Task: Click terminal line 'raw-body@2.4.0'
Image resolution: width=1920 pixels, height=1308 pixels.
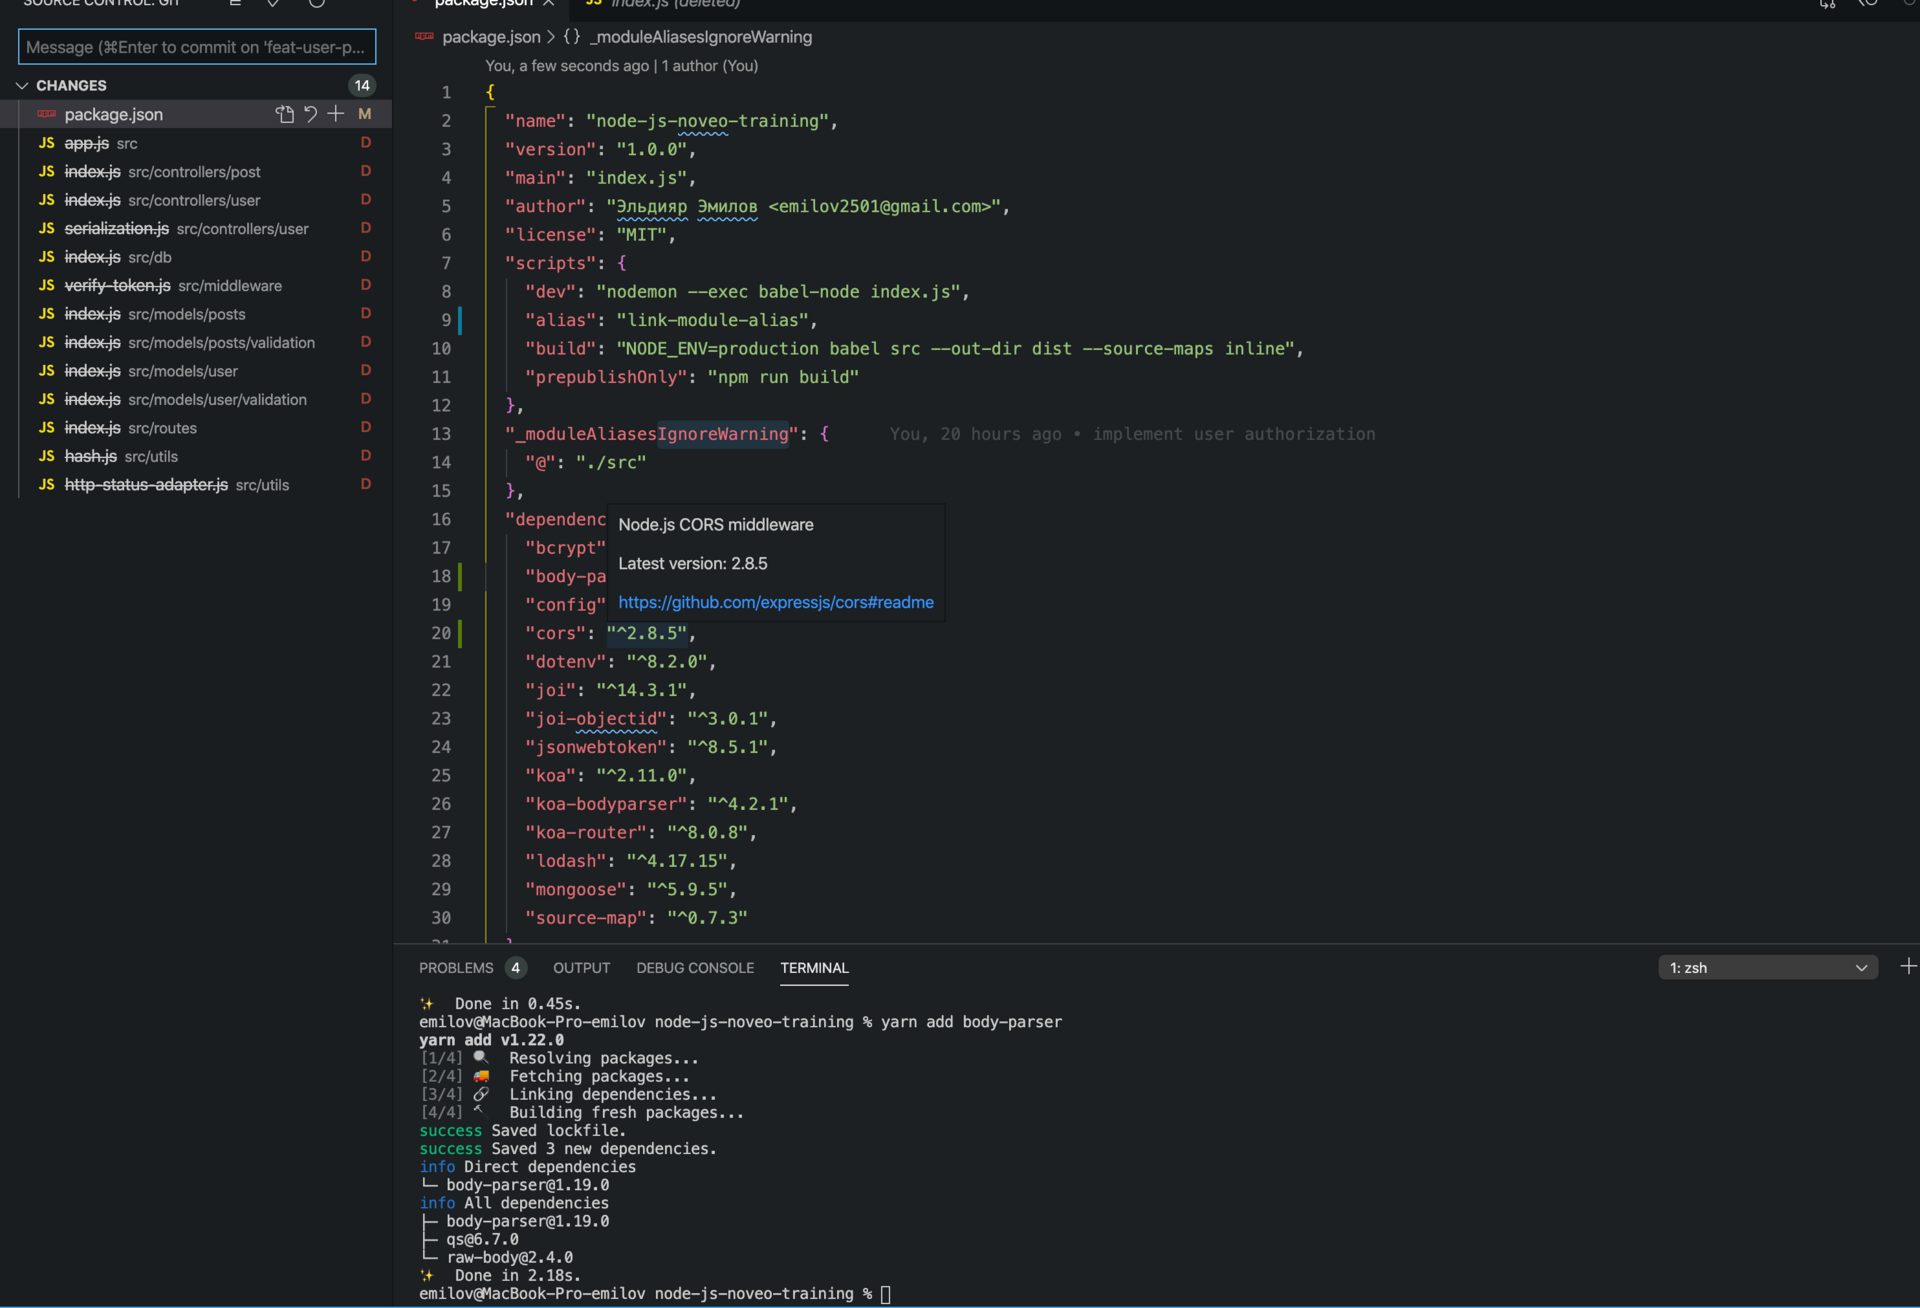Action: pos(510,1257)
